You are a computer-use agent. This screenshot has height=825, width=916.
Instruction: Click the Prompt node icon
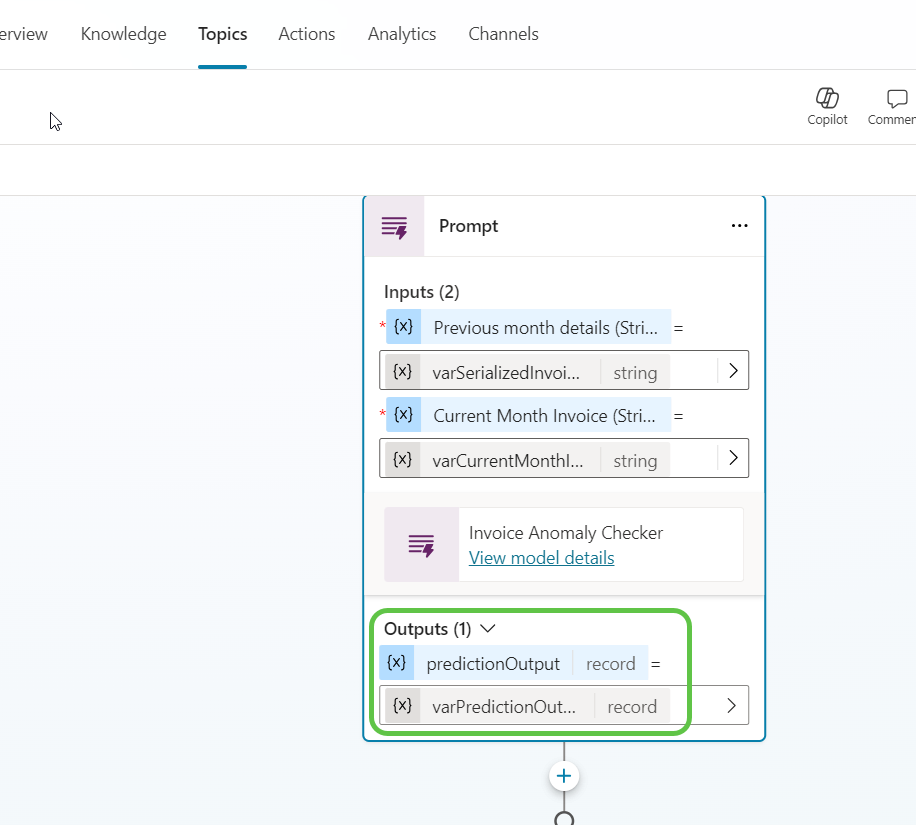pyautogui.click(x=394, y=226)
